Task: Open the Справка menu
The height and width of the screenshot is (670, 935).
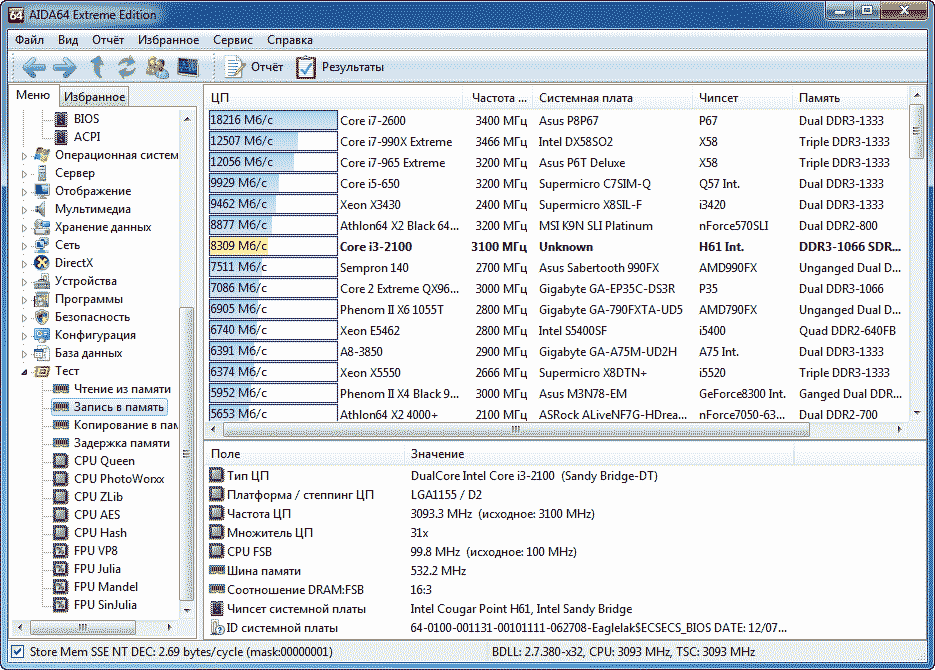Action: (x=290, y=40)
